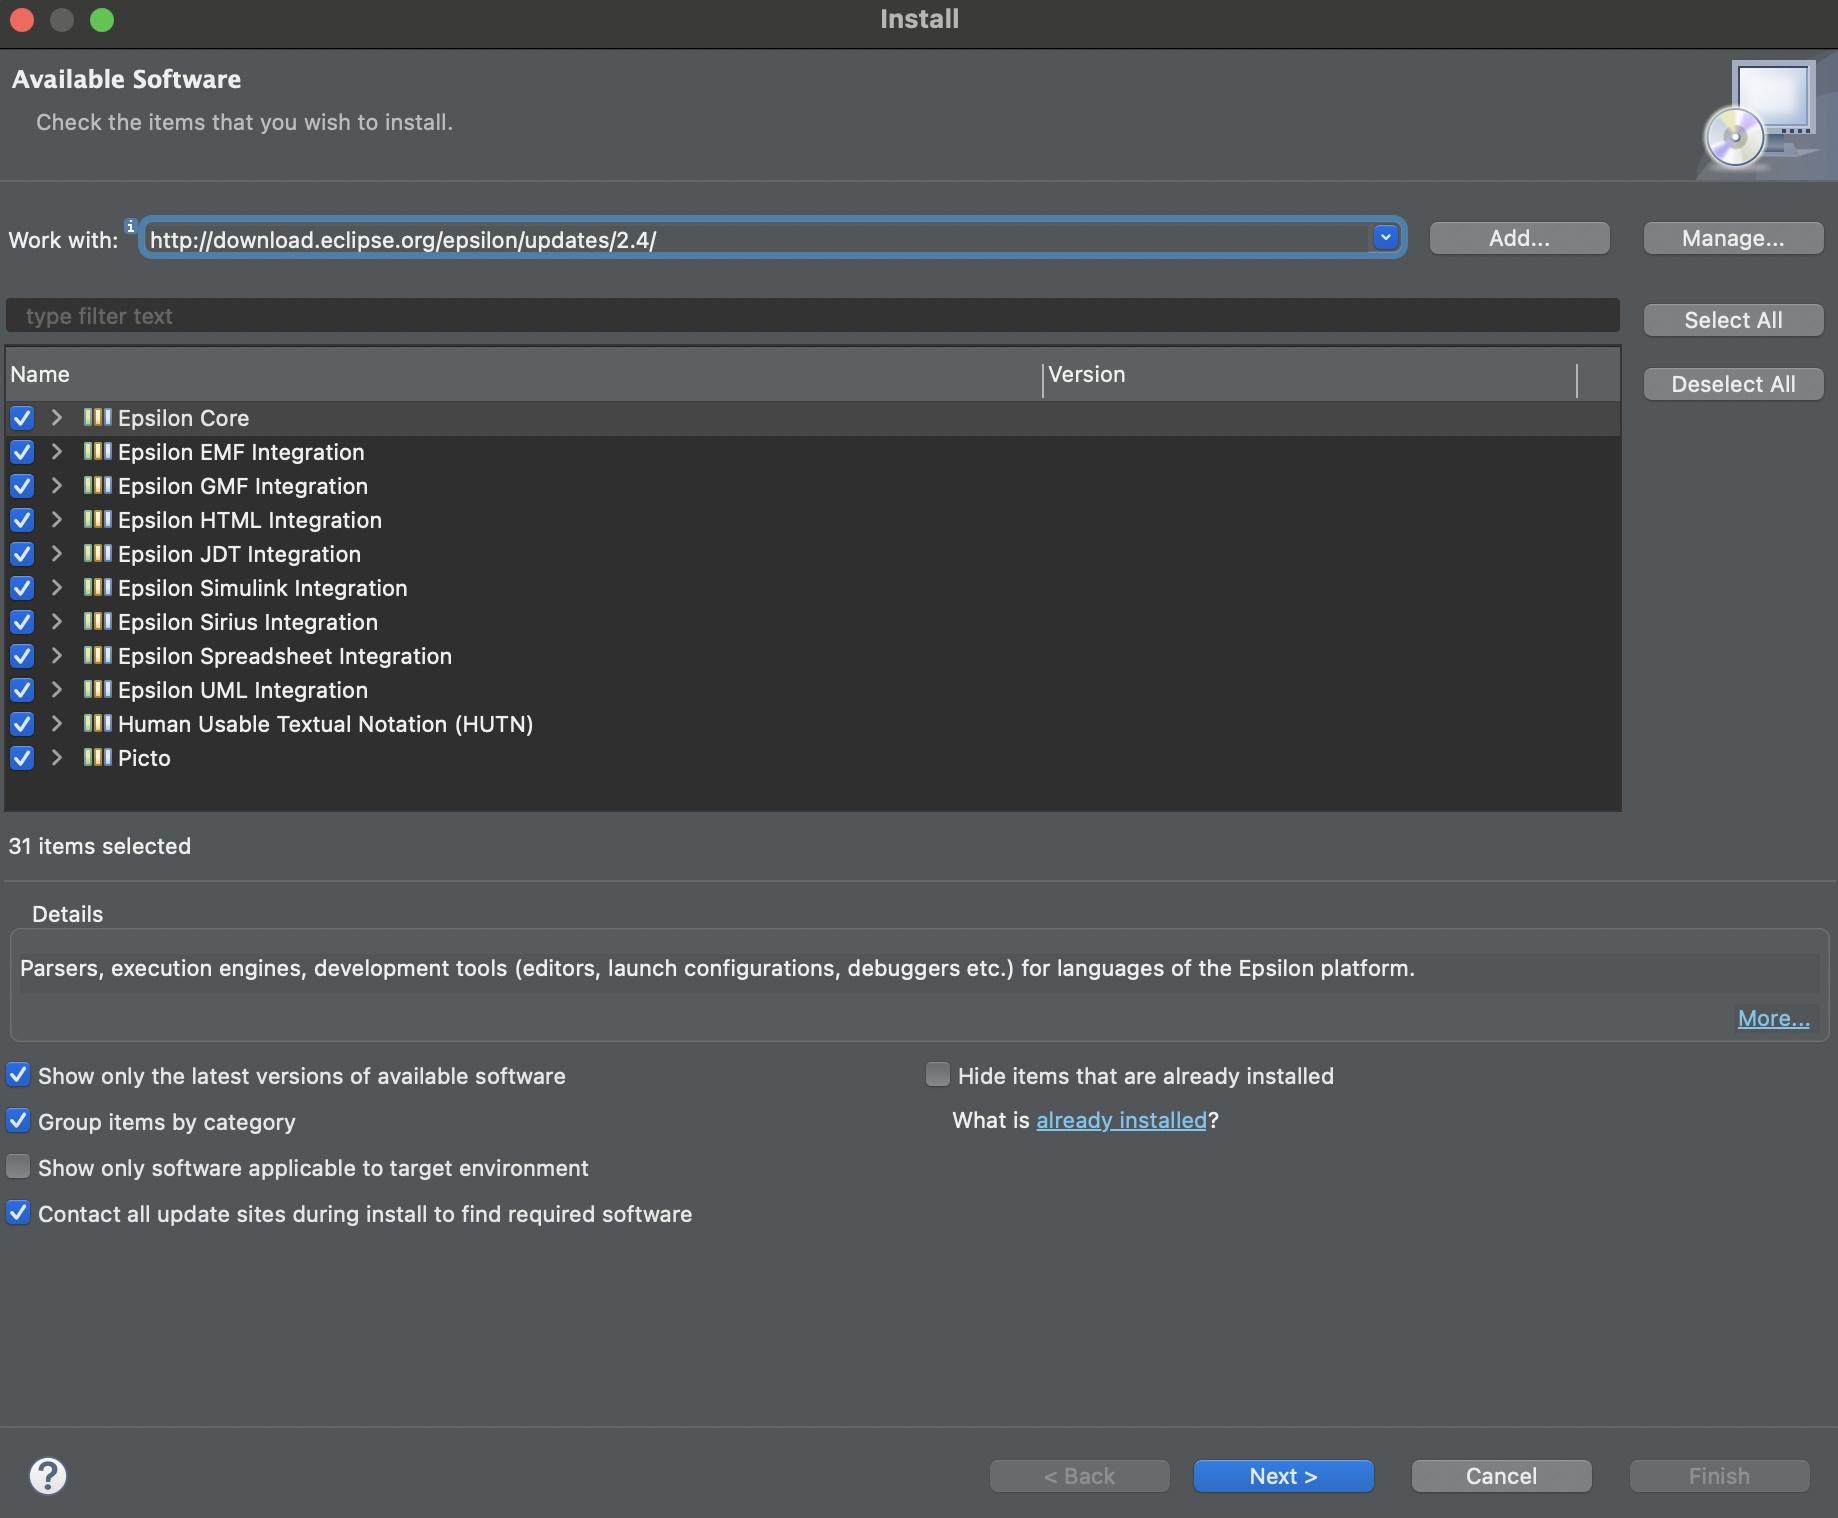
Task: Click the Epsilon Core category icon
Action: coord(97,417)
